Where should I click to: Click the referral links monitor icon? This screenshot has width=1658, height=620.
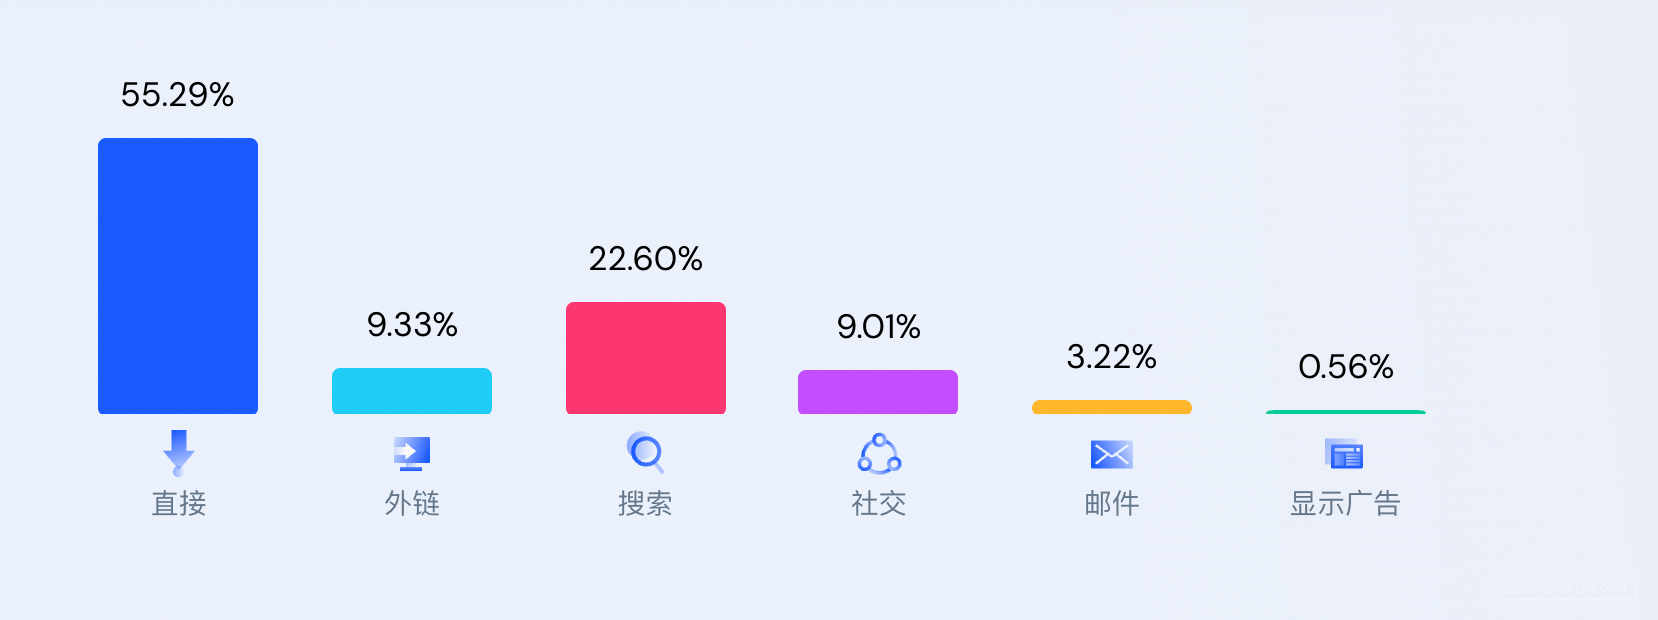(x=411, y=454)
